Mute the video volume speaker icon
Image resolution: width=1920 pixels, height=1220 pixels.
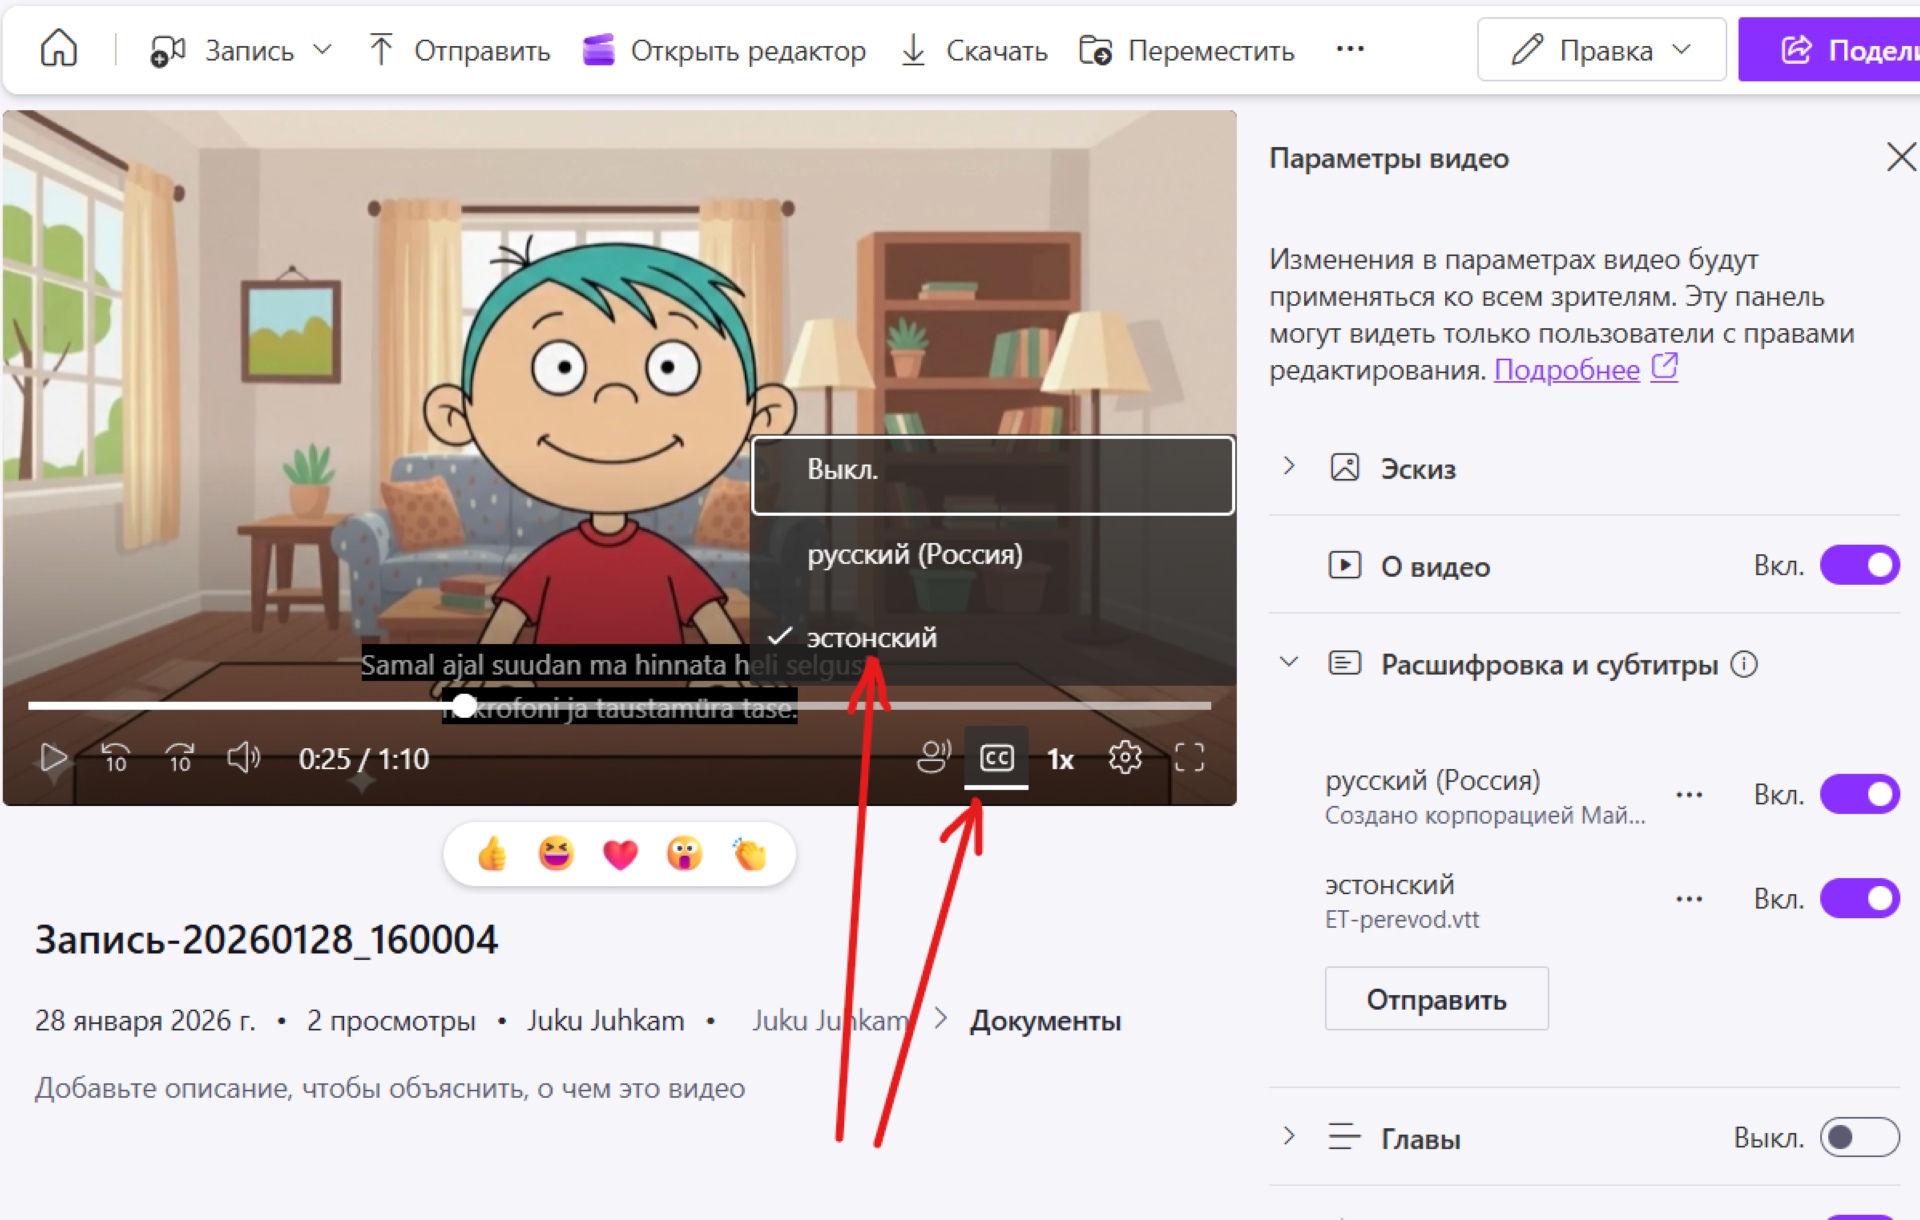click(243, 758)
